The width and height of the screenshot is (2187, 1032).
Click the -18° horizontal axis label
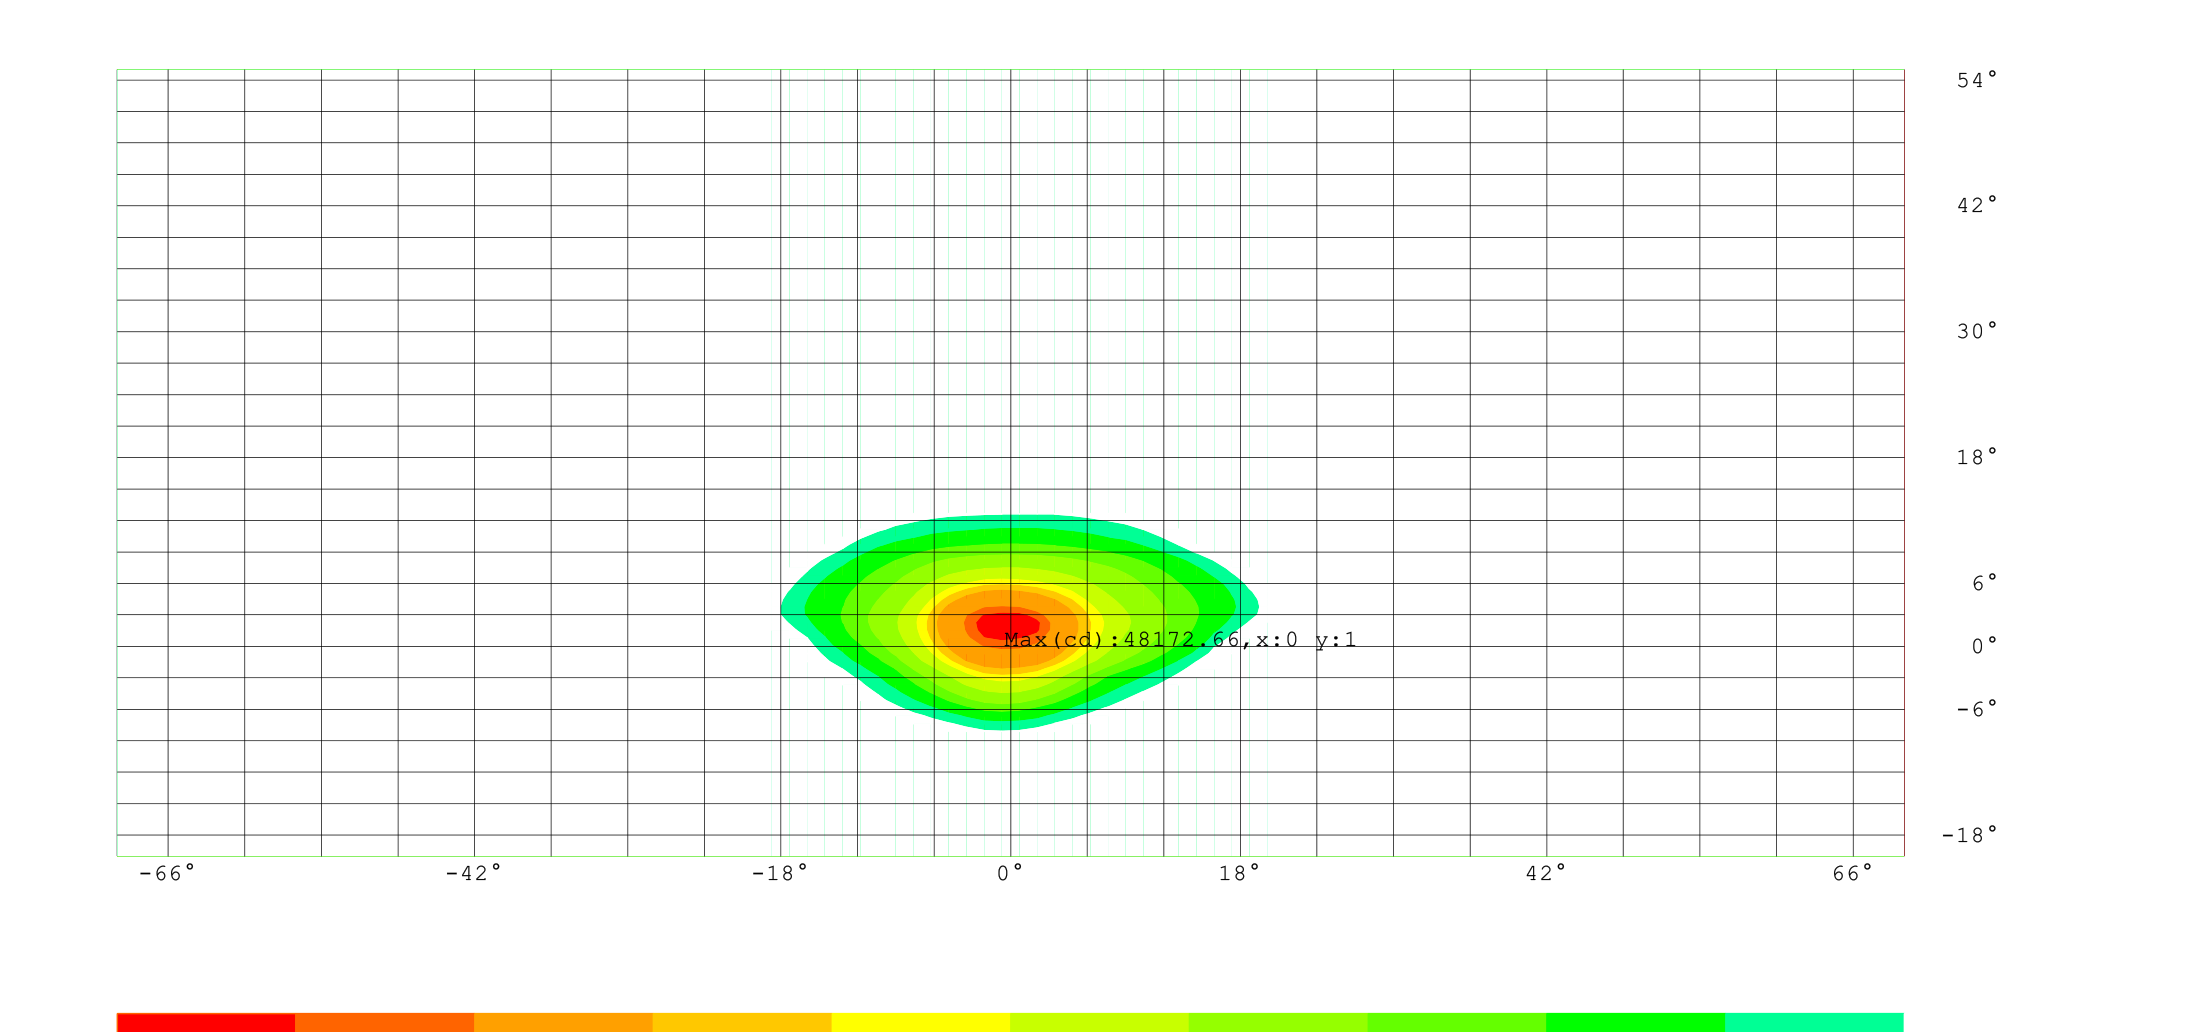[x=780, y=874]
